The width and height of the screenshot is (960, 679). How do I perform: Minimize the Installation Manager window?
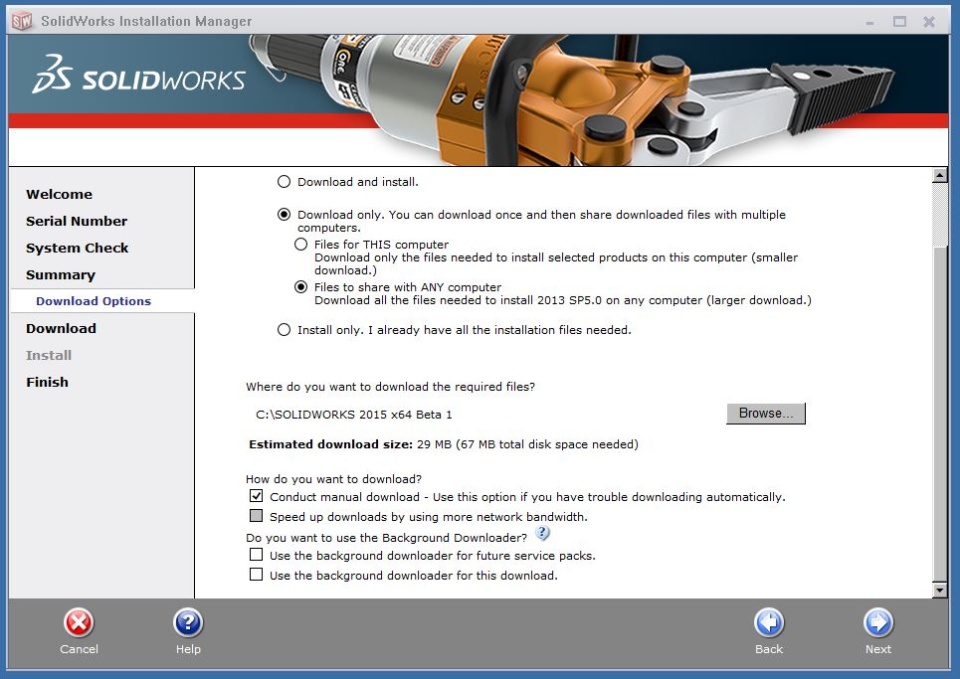870,22
